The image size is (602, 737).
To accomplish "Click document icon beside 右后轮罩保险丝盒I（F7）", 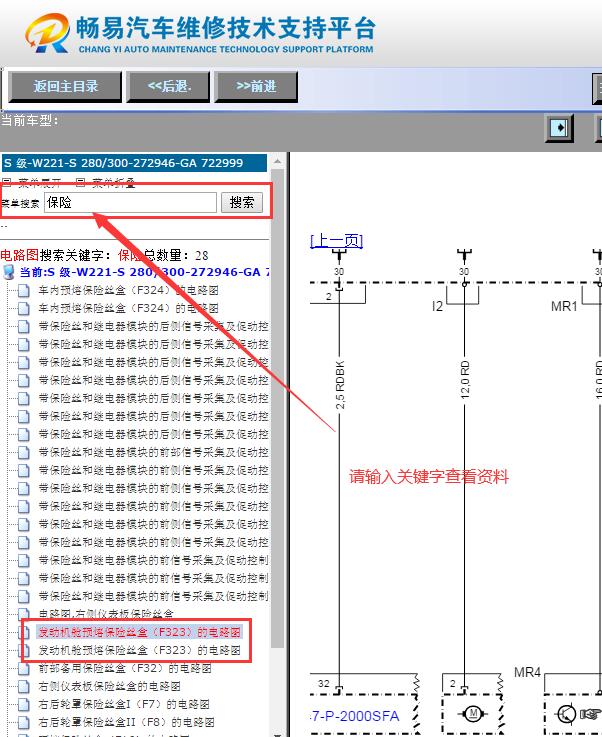I will click(23, 704).
